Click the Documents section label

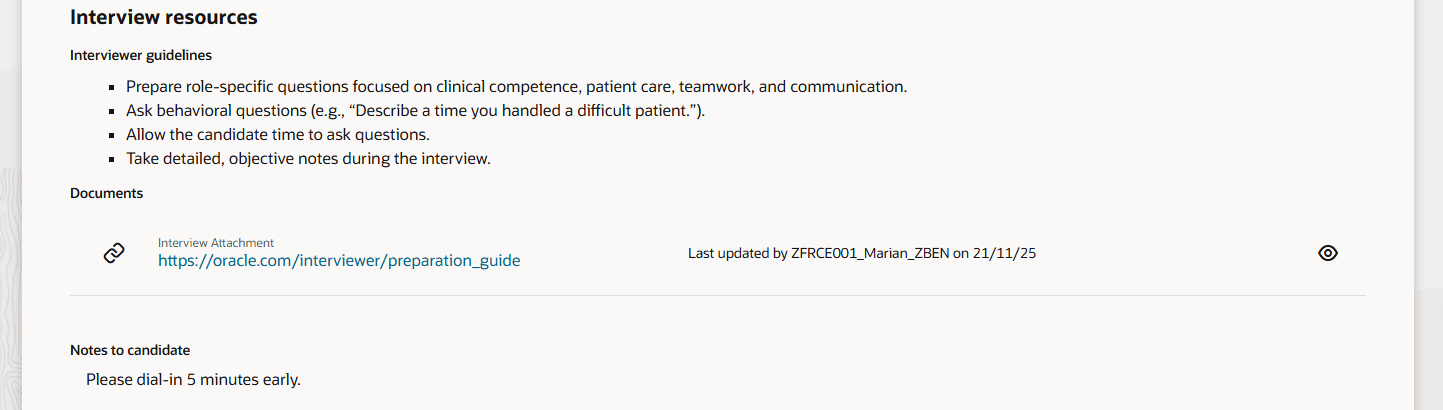pyautogui.click(x=107, y=194)
